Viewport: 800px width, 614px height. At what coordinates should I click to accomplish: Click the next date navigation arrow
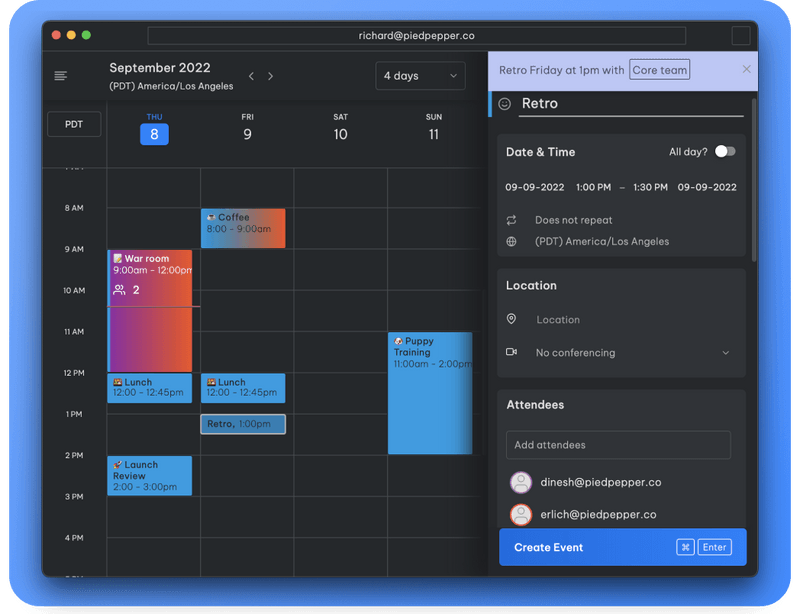pyautogui.click(x=270, y=75)
